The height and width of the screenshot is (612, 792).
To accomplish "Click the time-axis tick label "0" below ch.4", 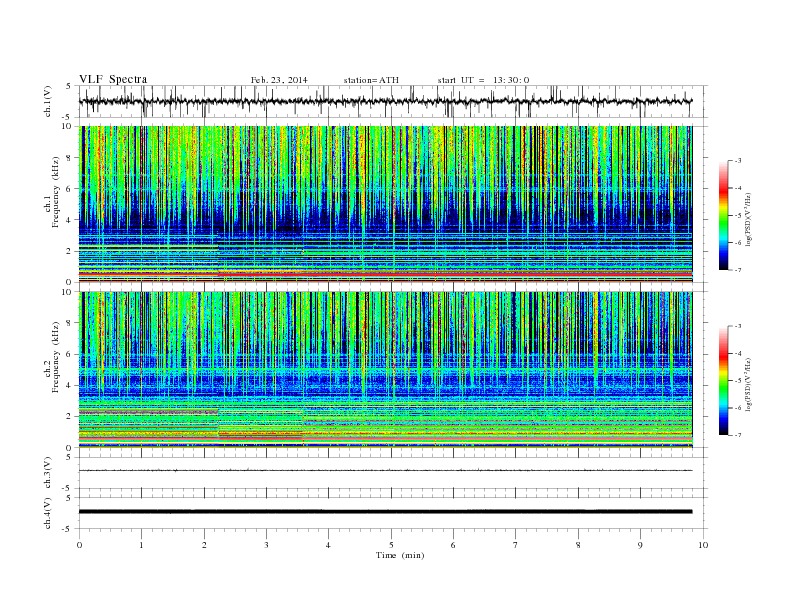I will (x=79, y=545).
